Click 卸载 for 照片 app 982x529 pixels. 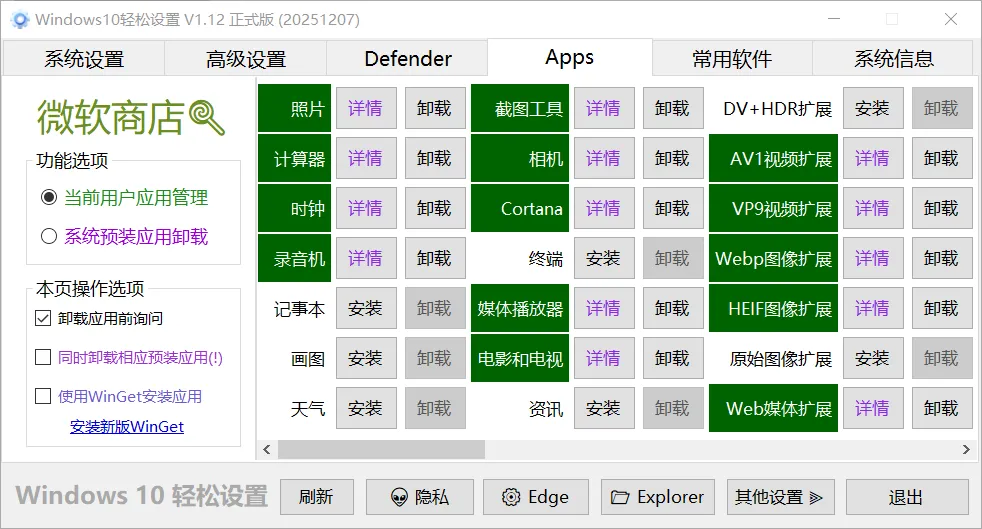click(x=435, y=108)
